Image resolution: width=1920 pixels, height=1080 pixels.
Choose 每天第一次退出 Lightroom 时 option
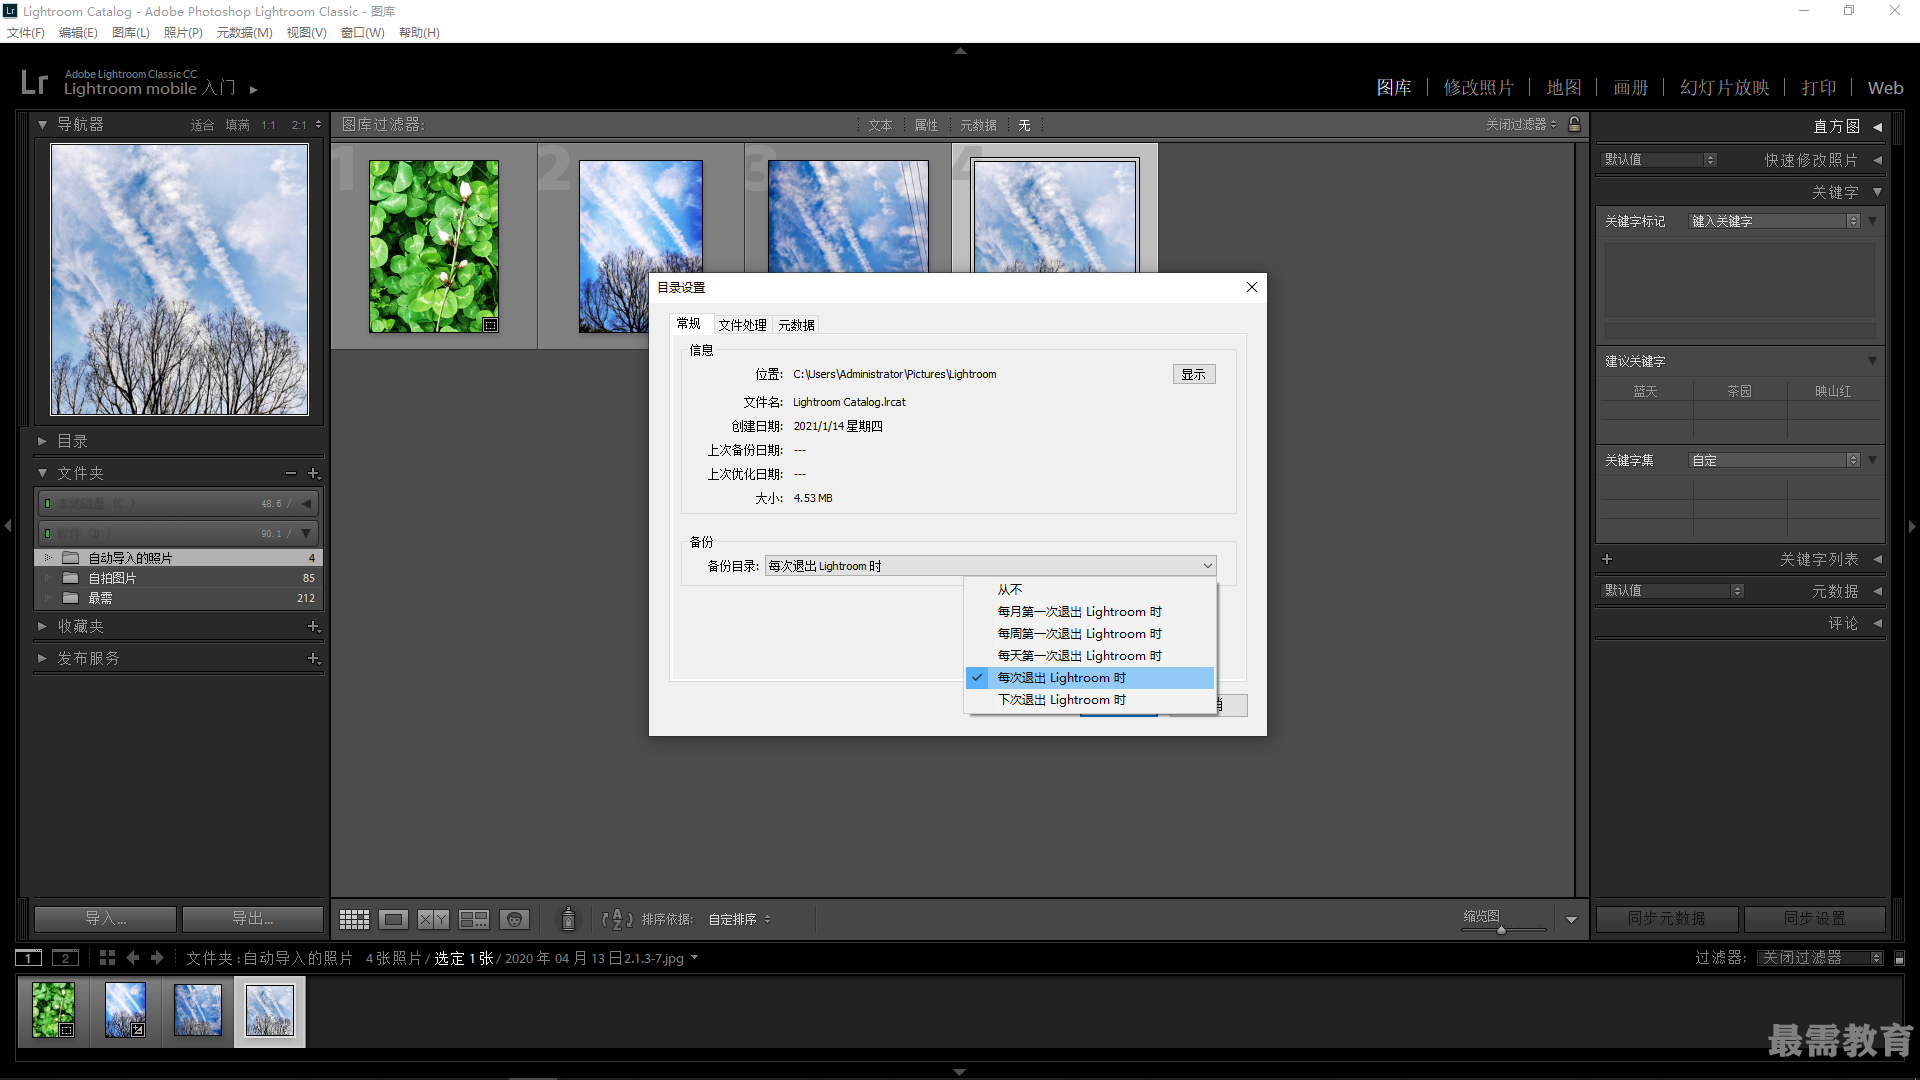point(1090,656)
